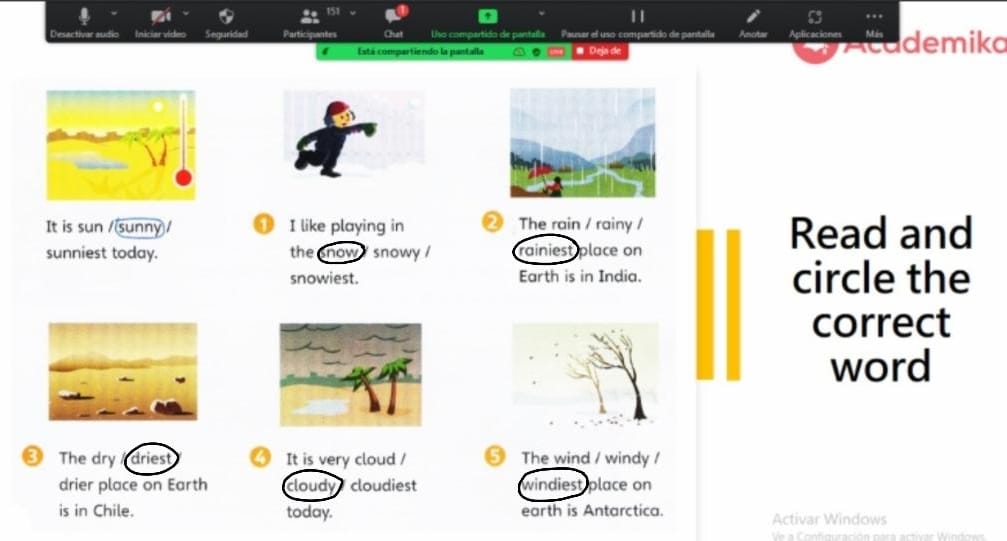Click the shield icon in sharing bar
Image resolution: width=1007 pixels, height=541 pixels.
pyautogui.click(x=536, y=51)
